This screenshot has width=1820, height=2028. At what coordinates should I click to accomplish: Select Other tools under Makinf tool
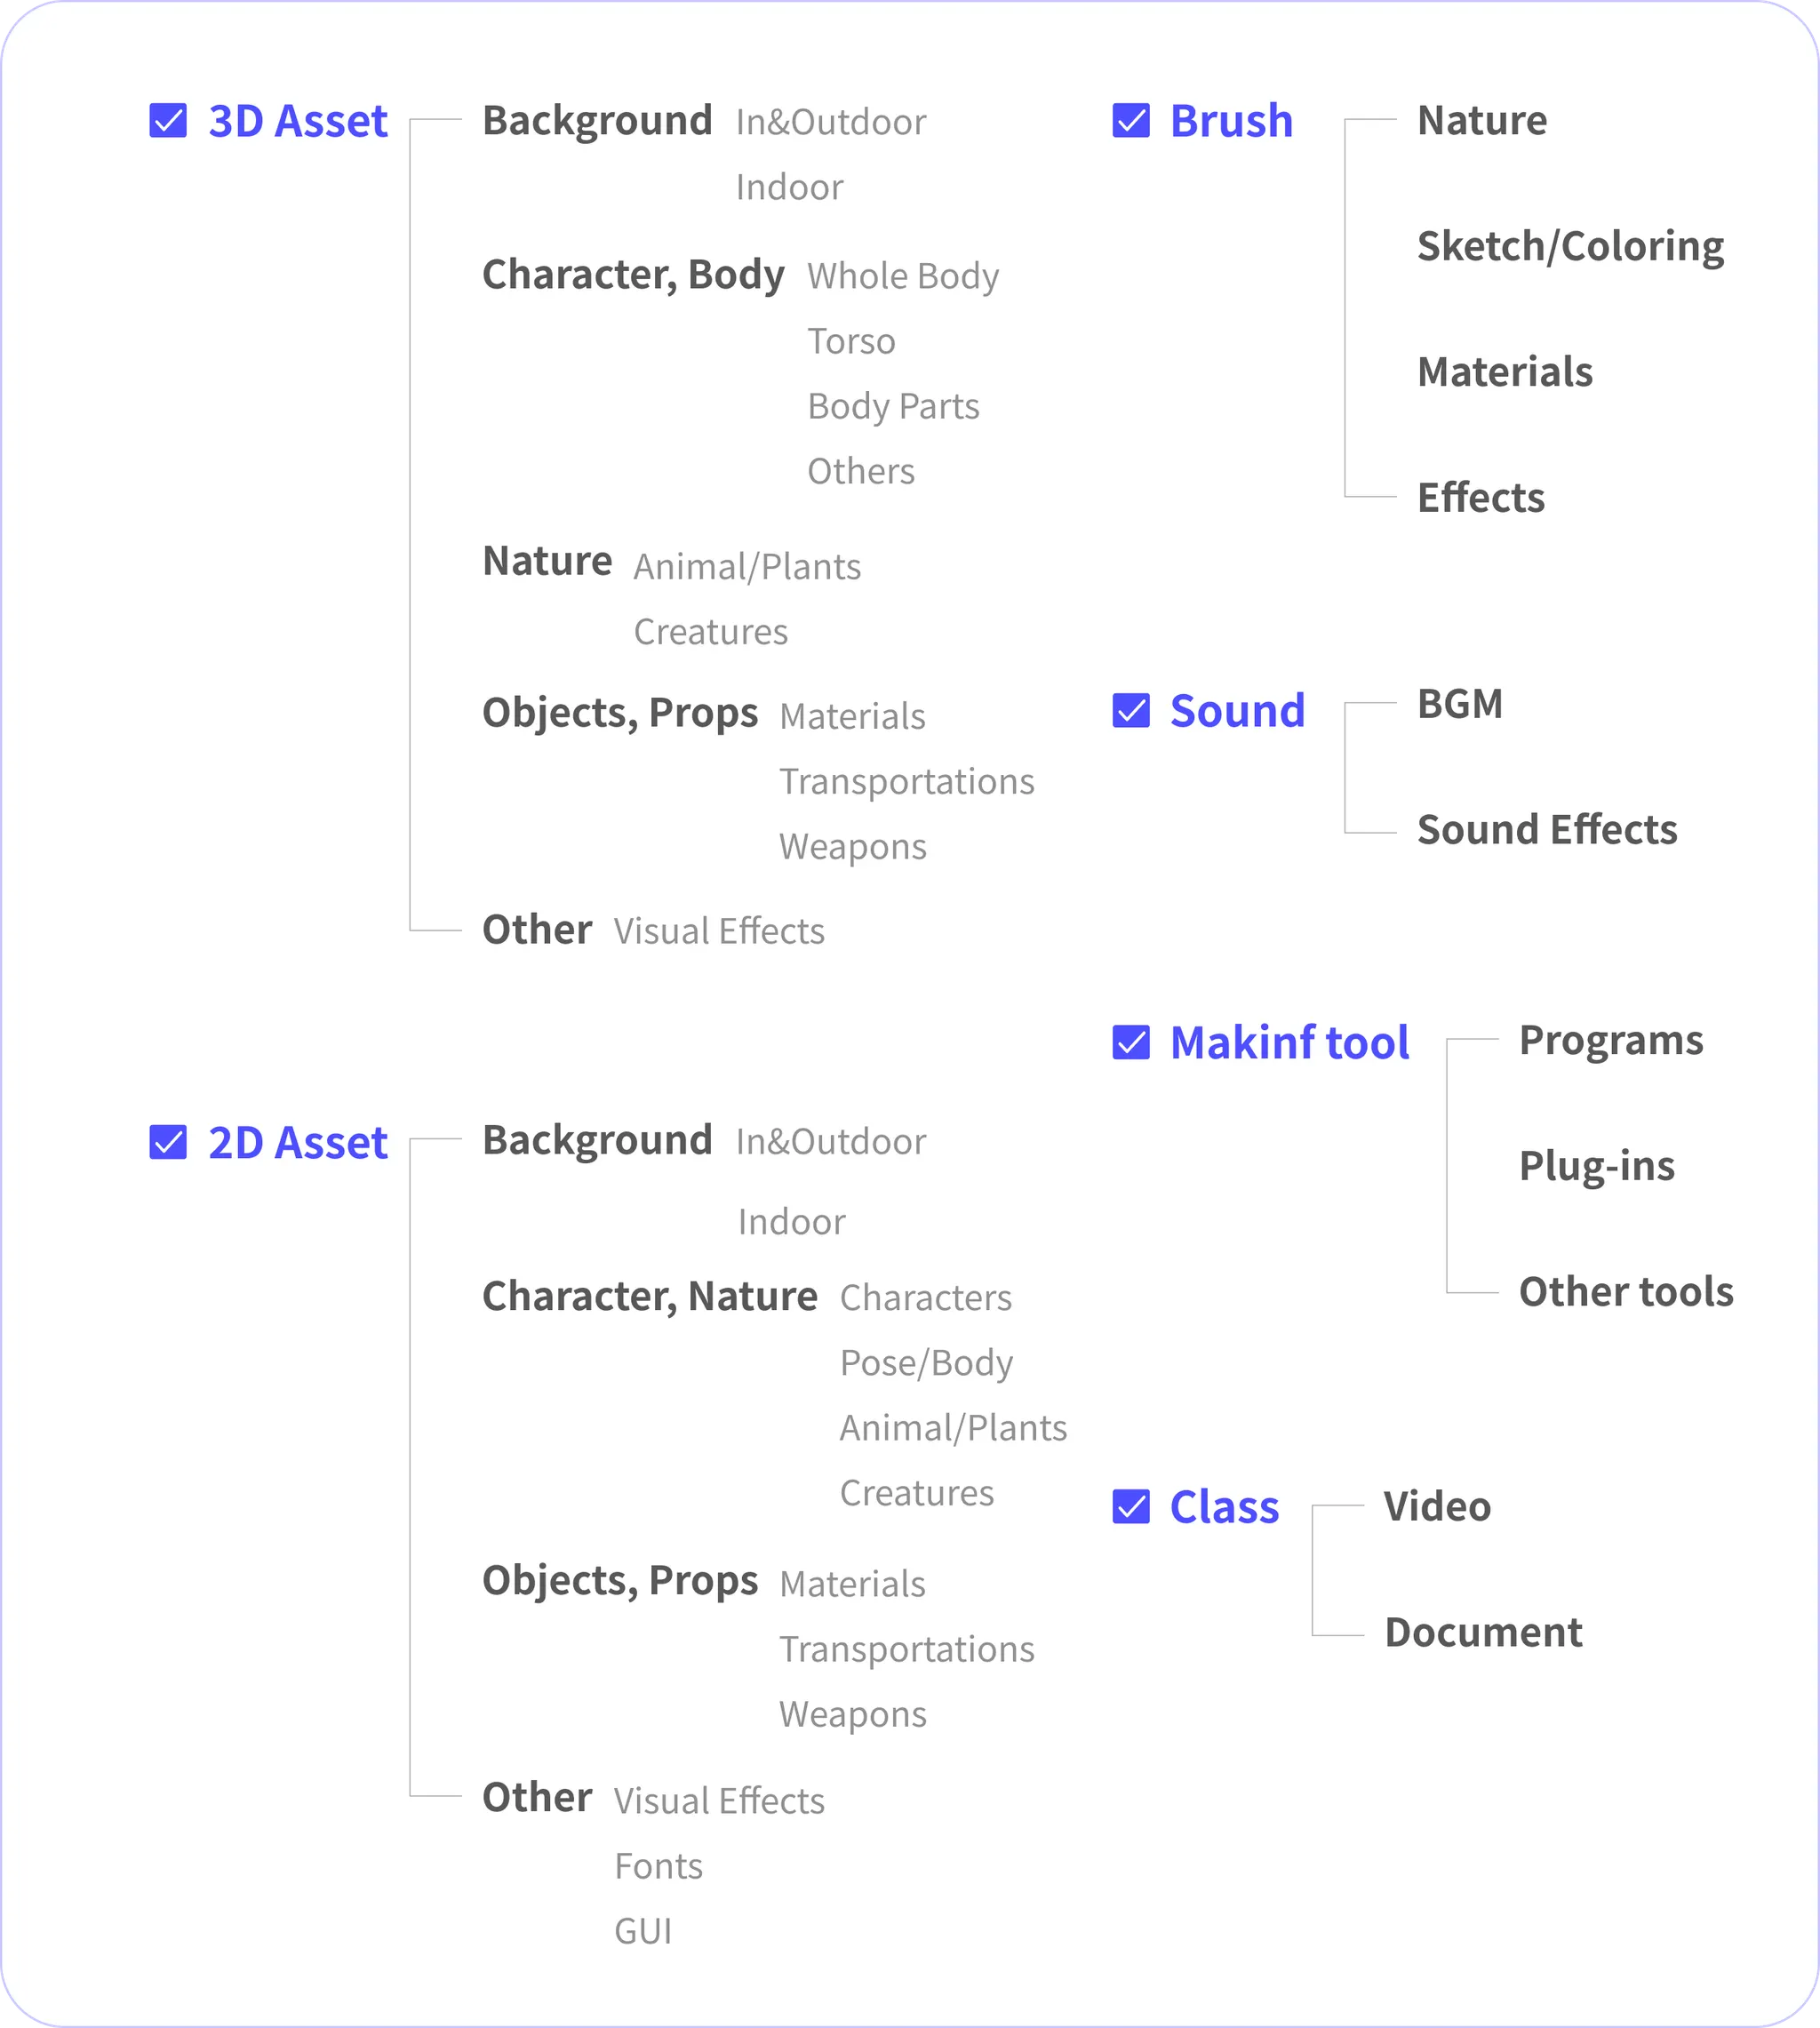(x=1625, y=1292)
